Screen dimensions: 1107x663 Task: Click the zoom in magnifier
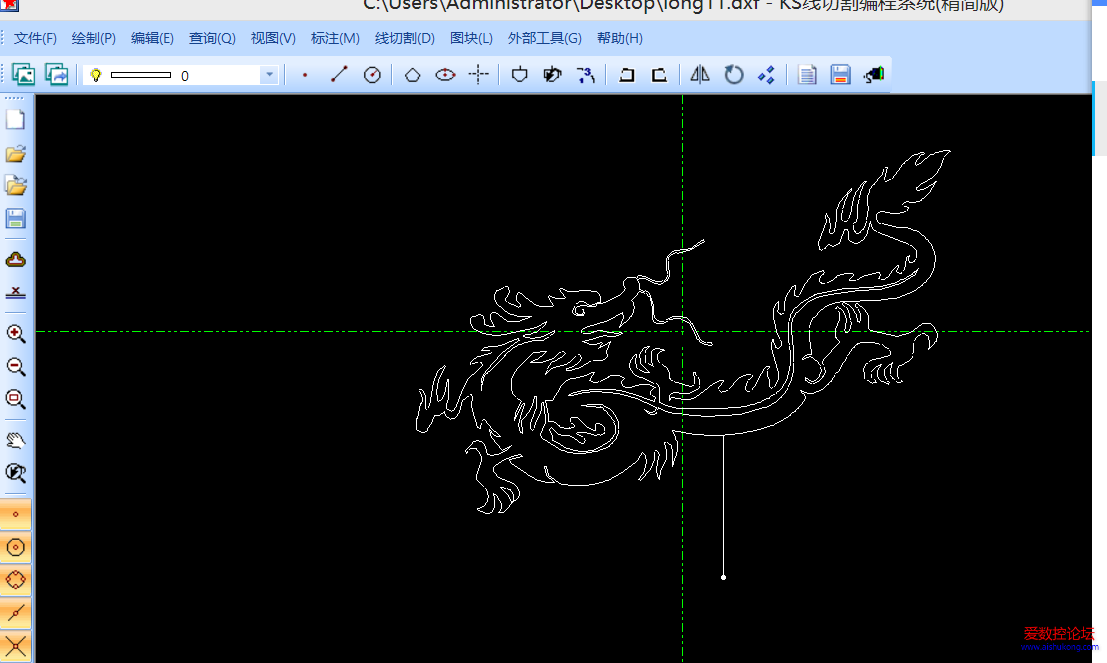[x=16, y=334]
